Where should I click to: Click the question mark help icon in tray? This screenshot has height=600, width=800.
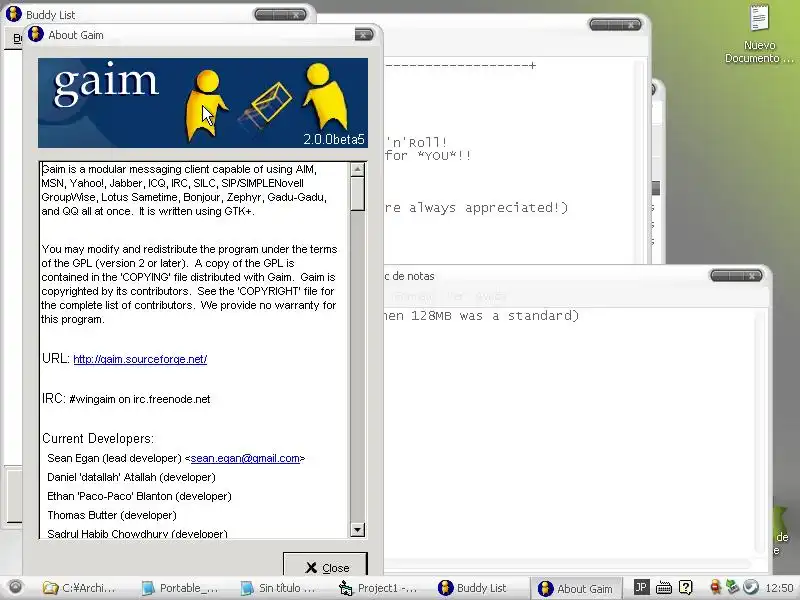686,587
